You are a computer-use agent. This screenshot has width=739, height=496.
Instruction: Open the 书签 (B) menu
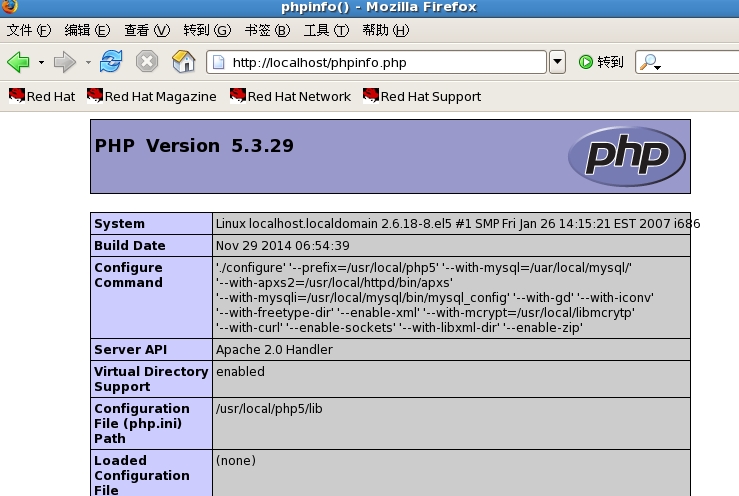(267, 31)
